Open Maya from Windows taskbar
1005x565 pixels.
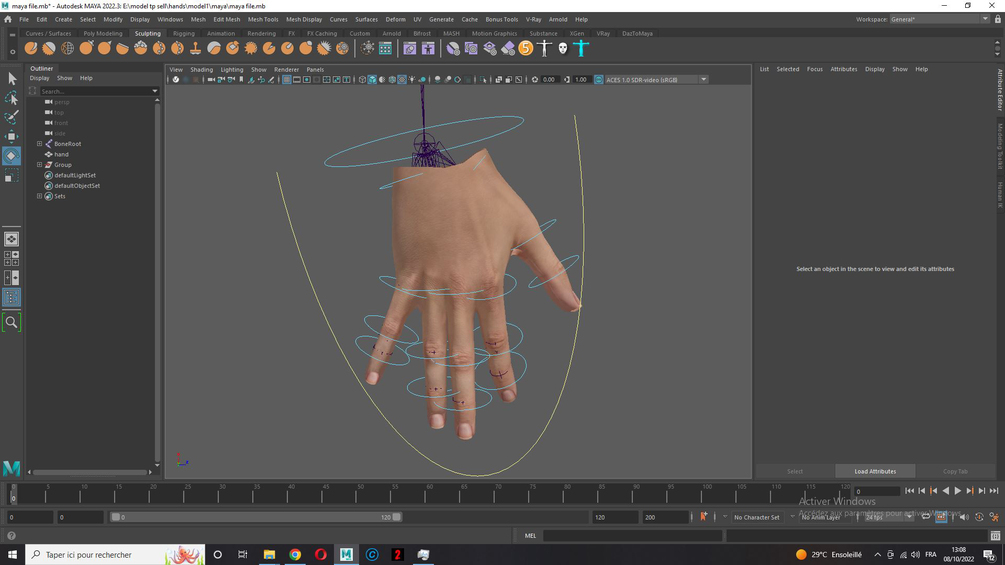click(x=346, y=554)
